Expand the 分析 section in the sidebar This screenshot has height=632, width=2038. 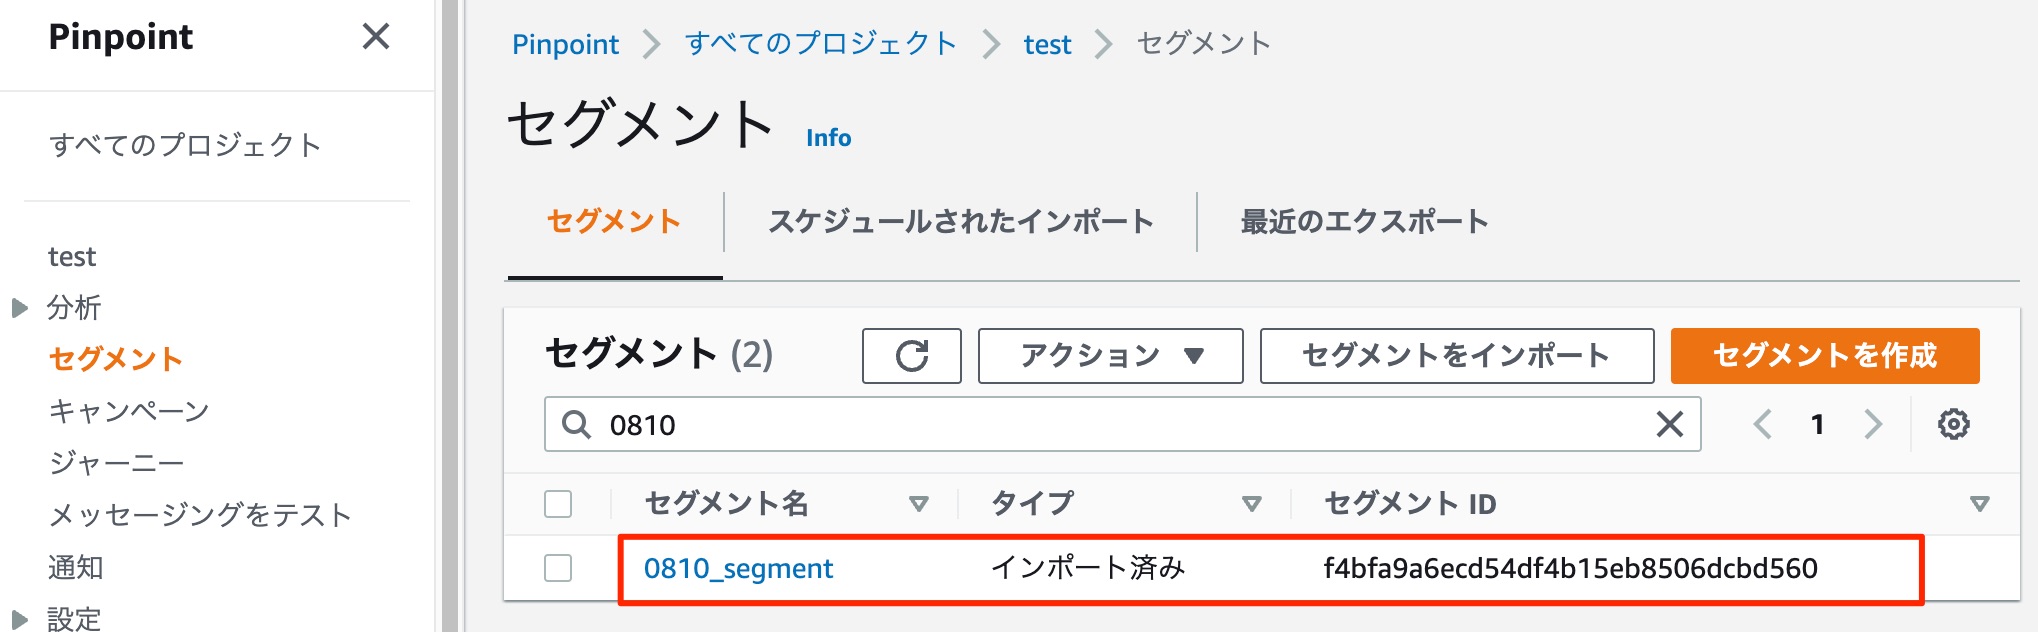point(20,307)
